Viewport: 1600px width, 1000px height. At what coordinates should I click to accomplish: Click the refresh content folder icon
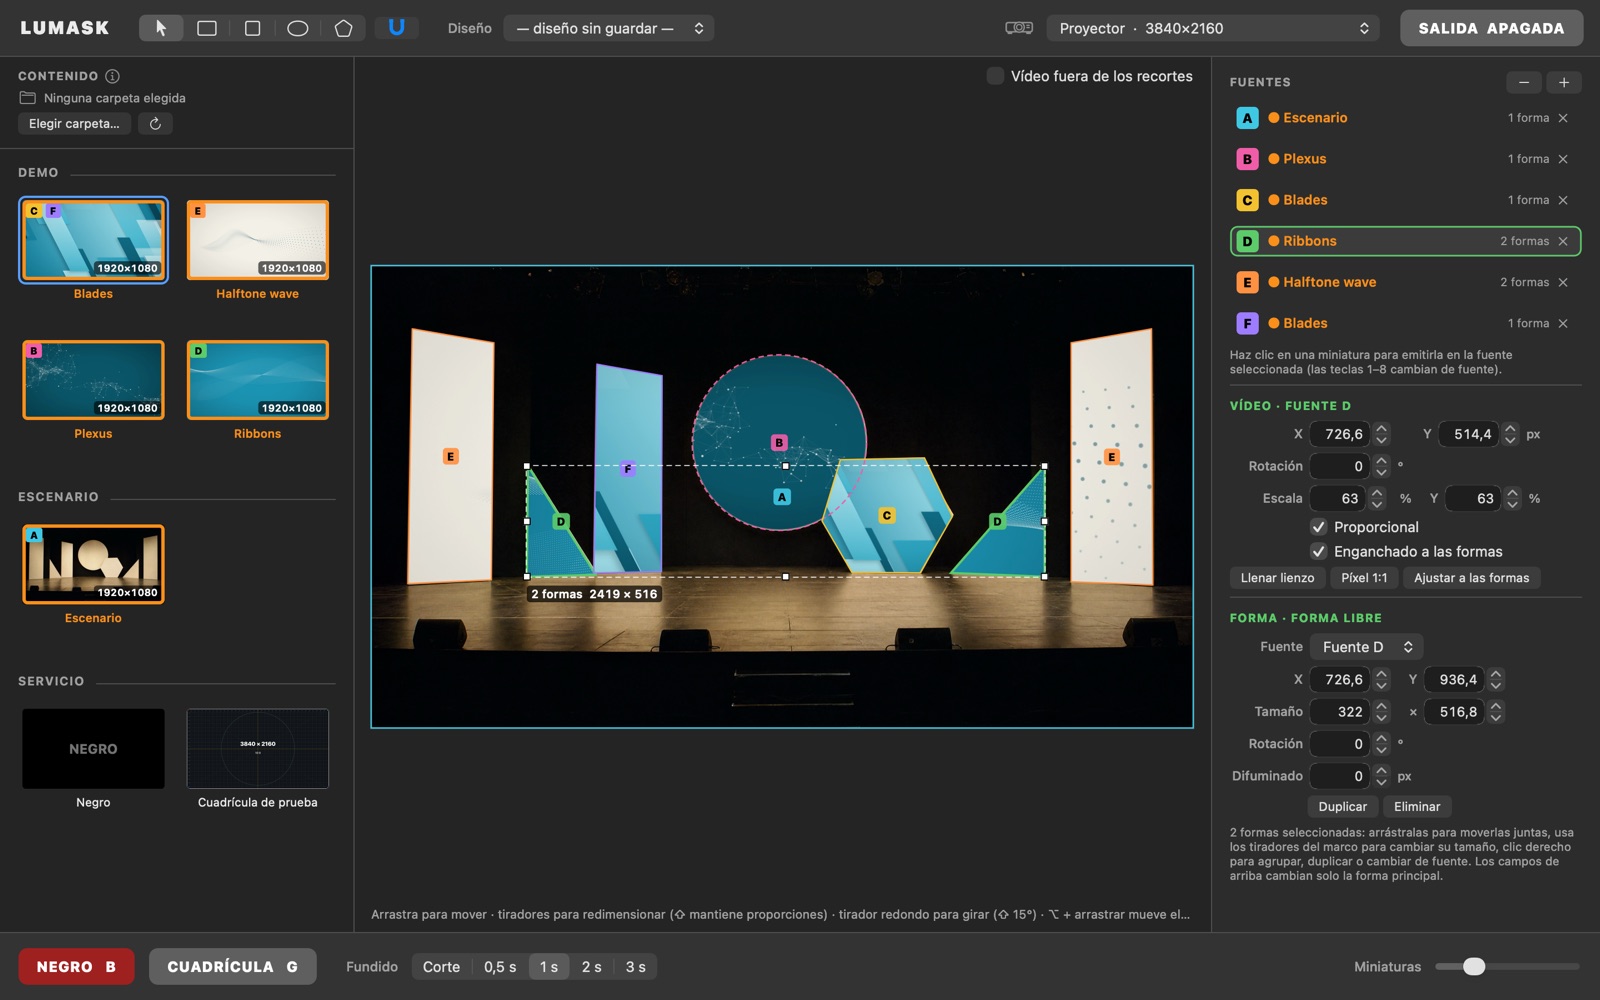tap(155, 124)
